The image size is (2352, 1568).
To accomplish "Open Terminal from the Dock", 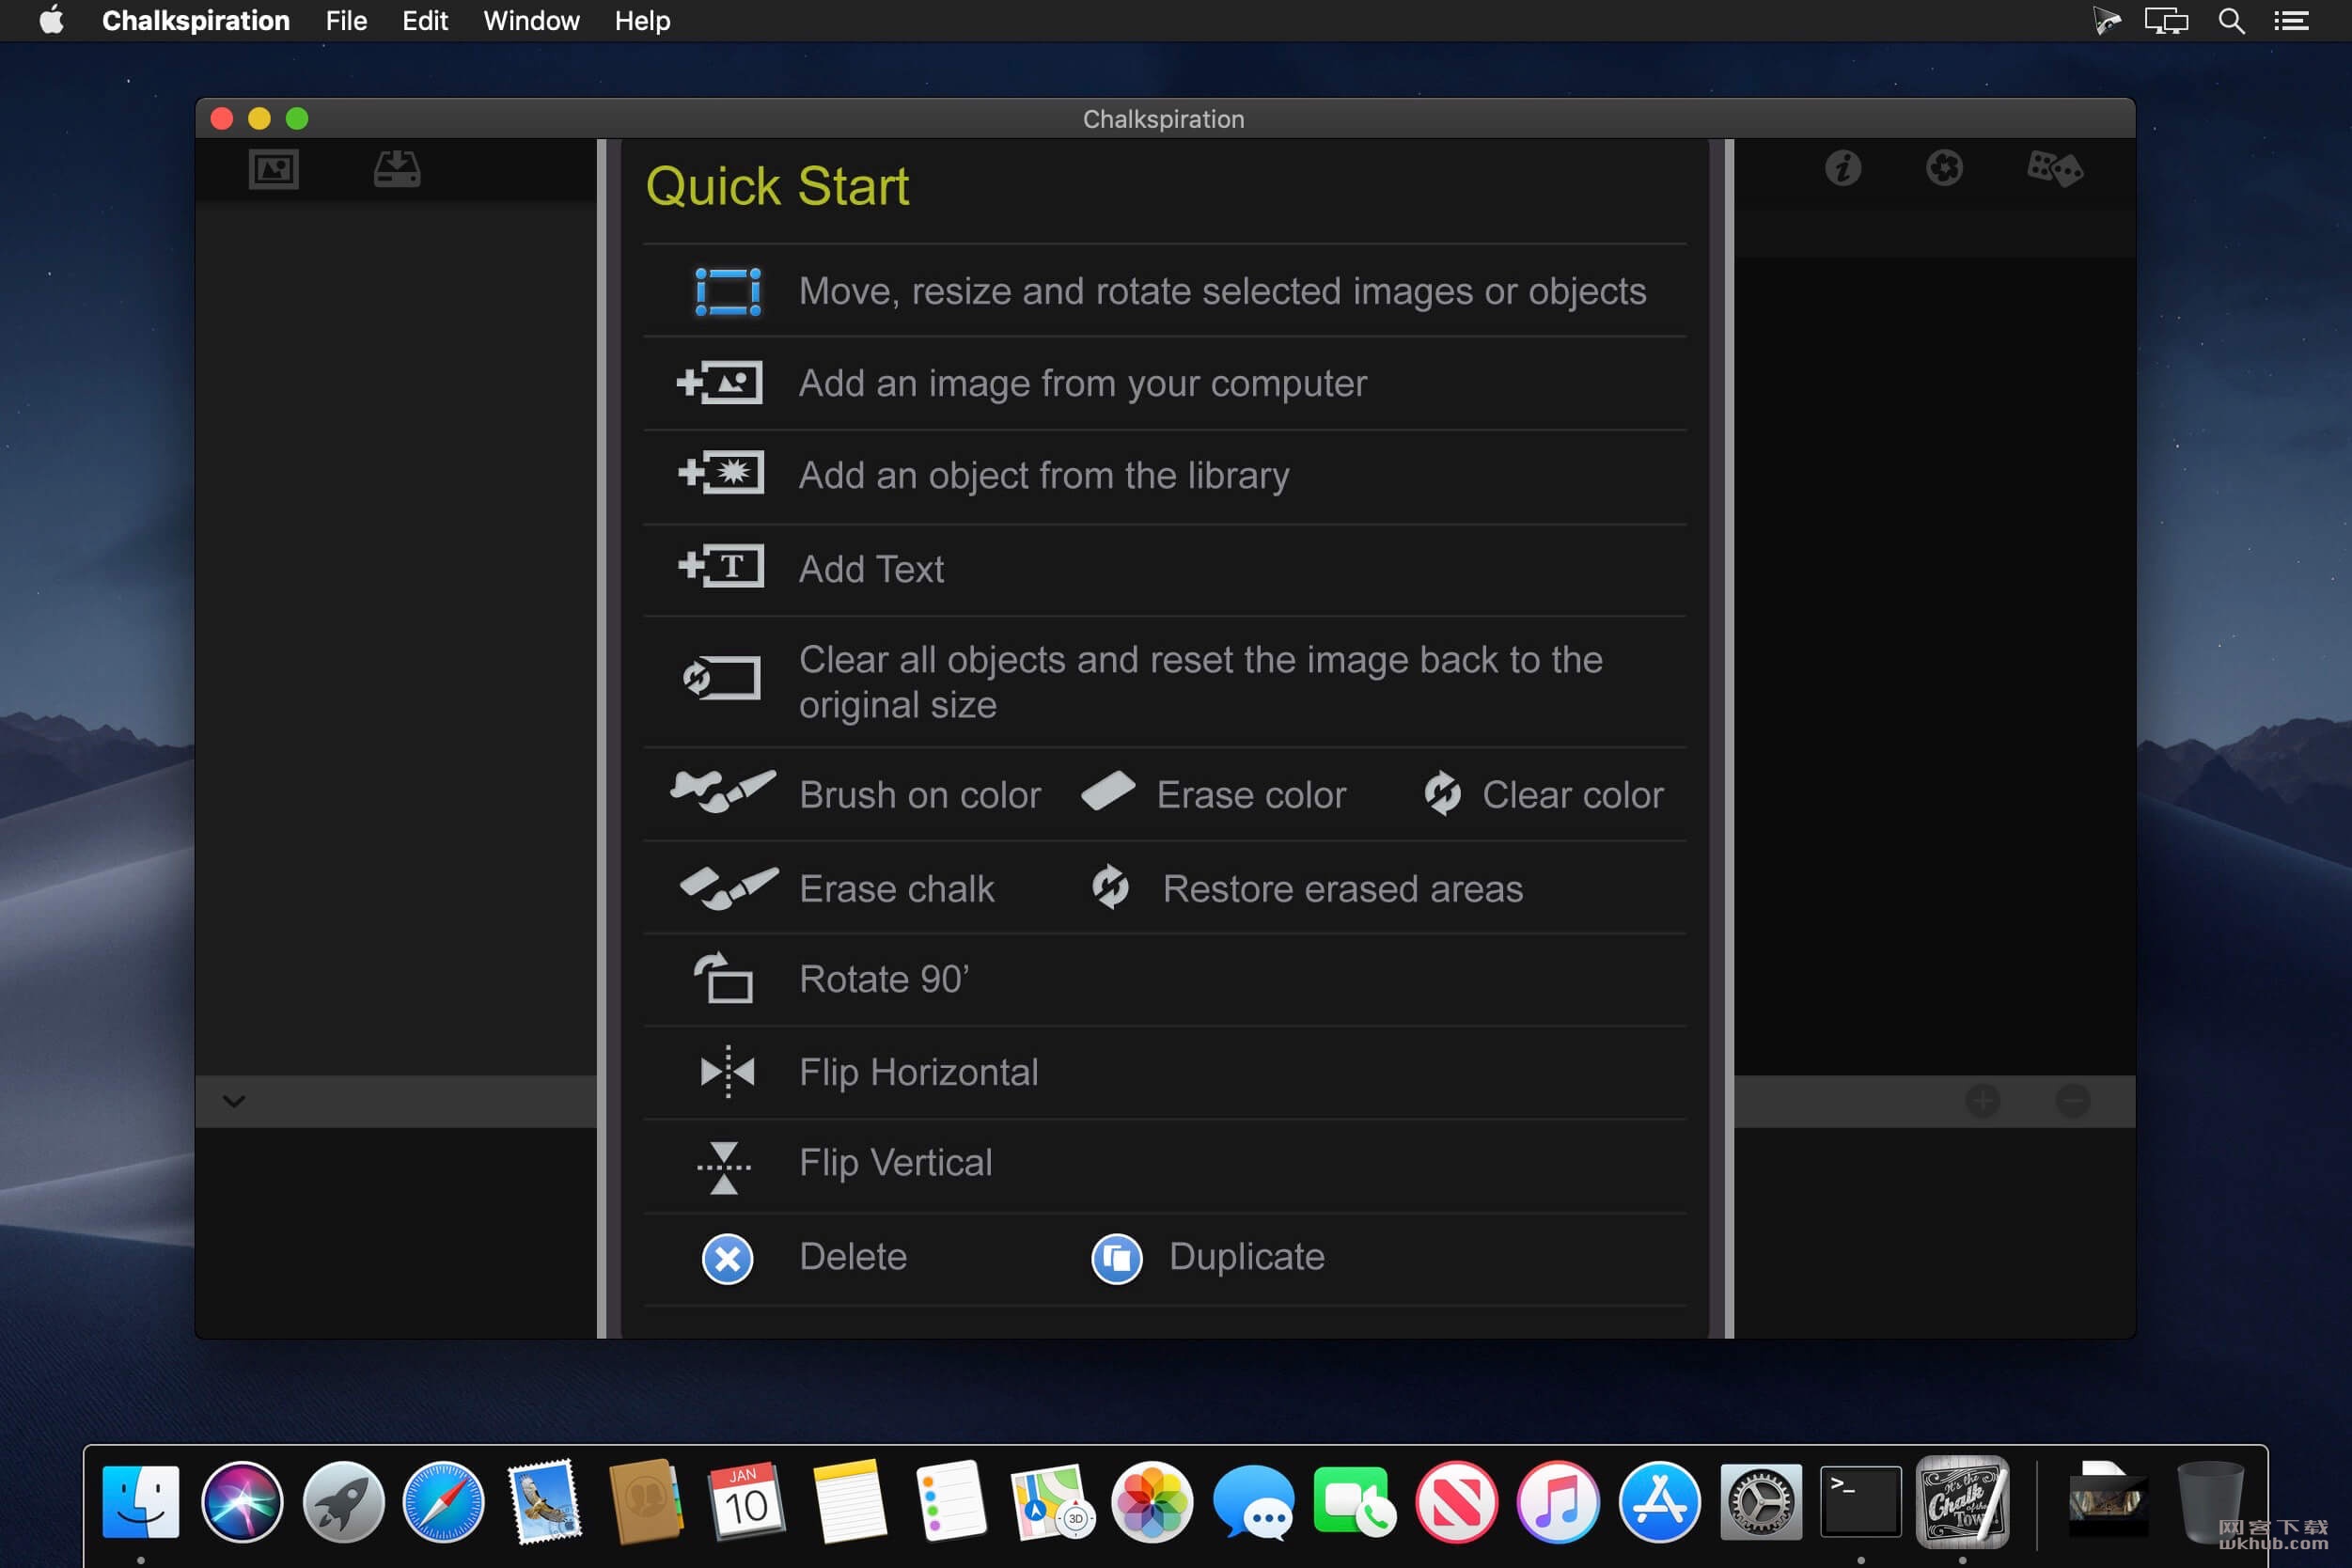I will [x=1860, y=1501].
